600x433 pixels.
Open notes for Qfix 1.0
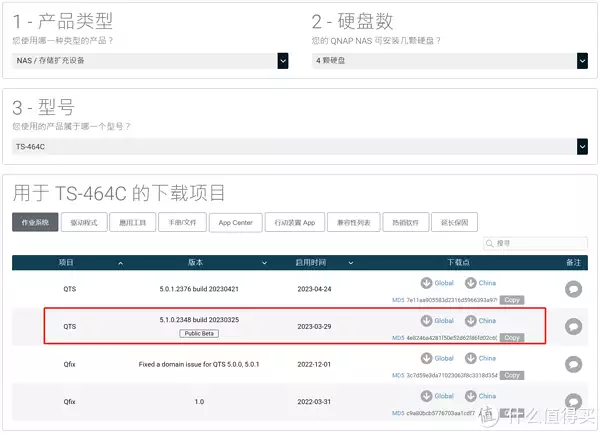coord(573,402)
